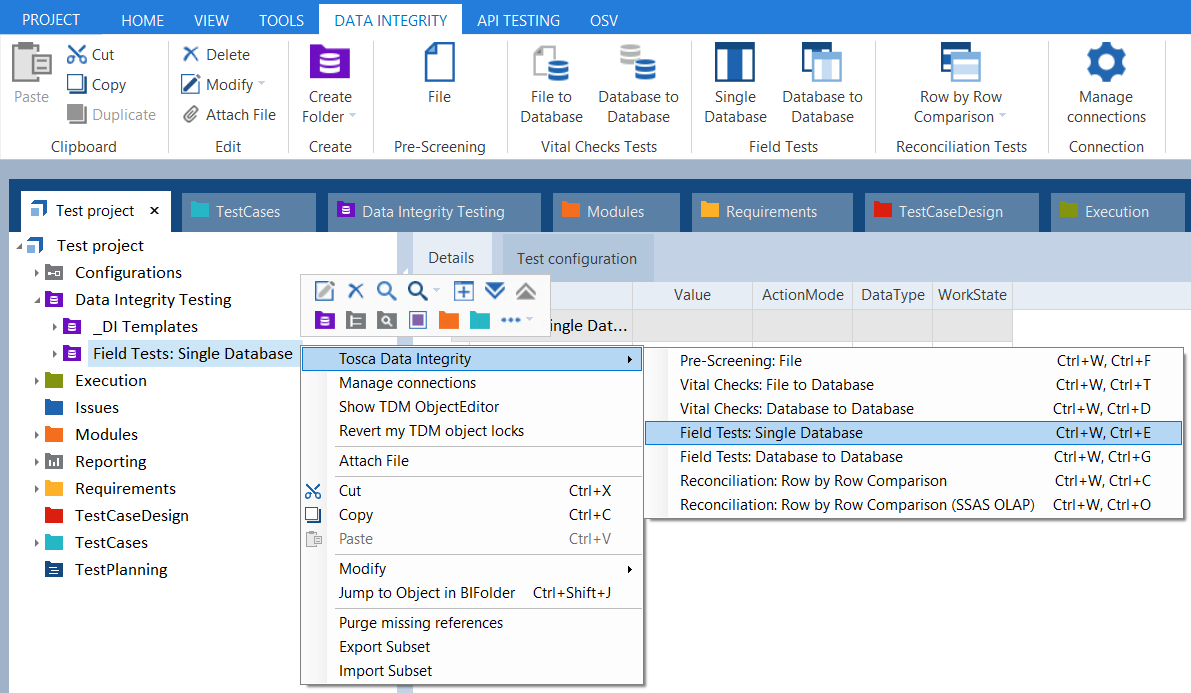The height and width of the screenshot is (693, 1191).
Task: Click the teal folder icon in mini toolbar
Action: click(479, 320)
